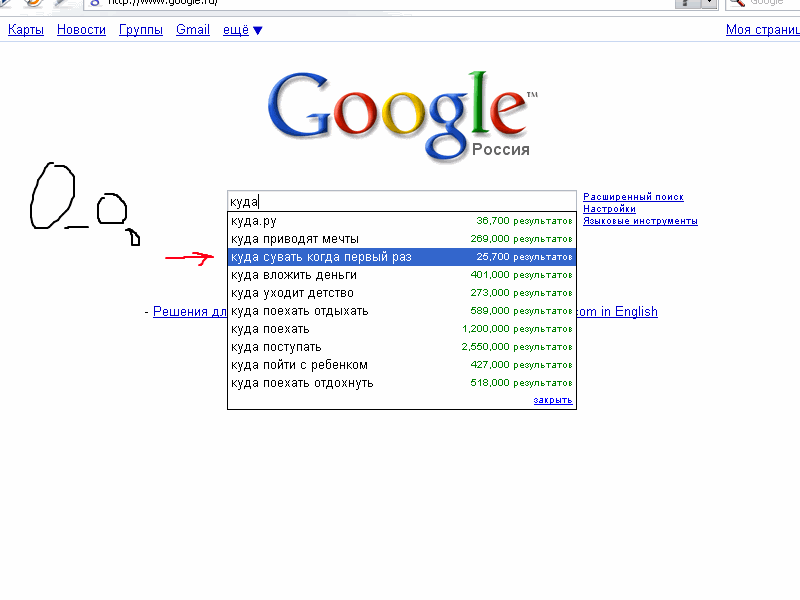Close suggestions with закрыть link
The width and height of the screenshot is (800, 600).
tap(553, 400)
